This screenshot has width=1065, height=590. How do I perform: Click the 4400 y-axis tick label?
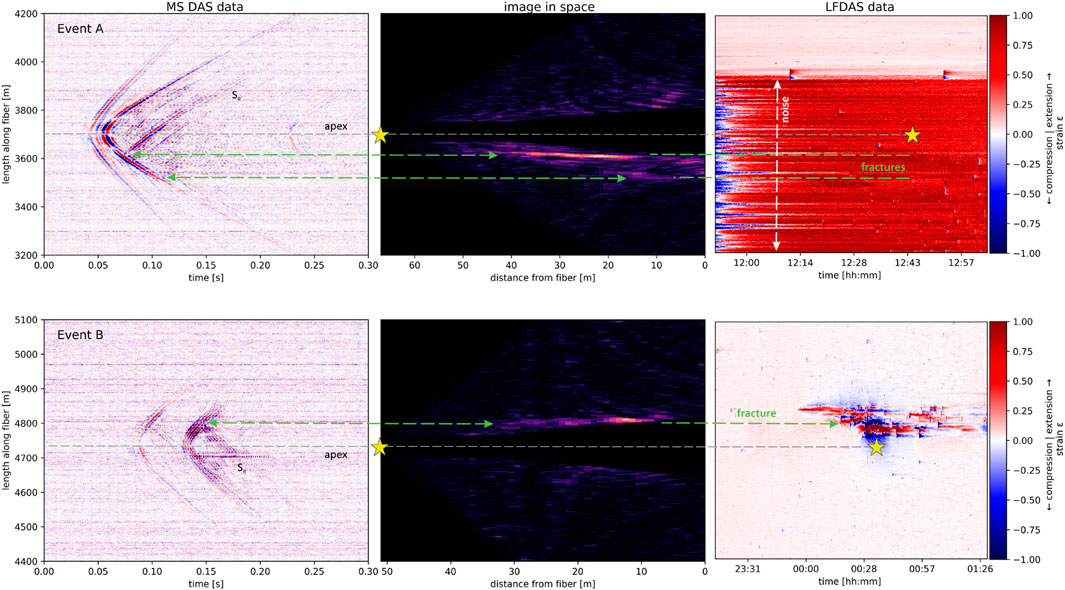coord(26,561)
